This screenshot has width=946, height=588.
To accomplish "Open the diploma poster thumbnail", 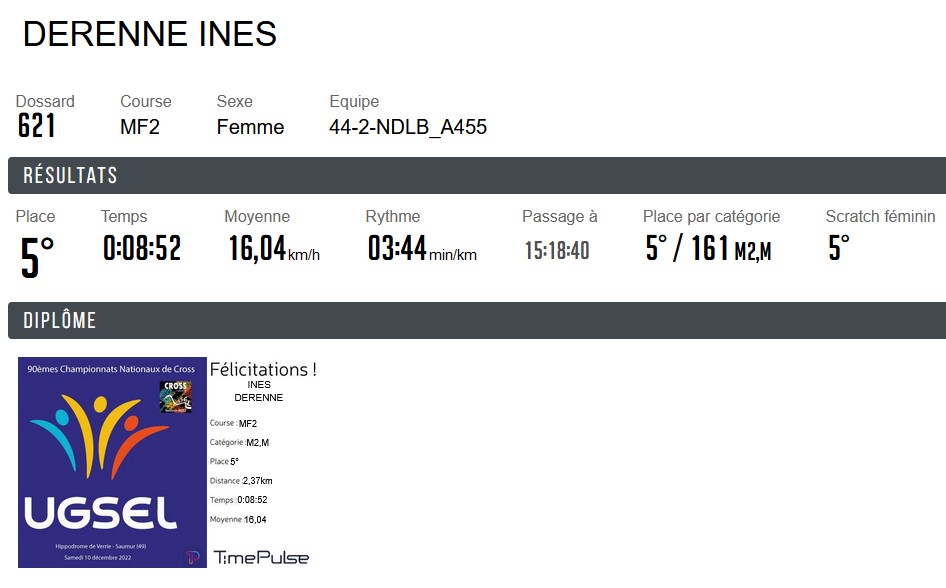I will 112,462.
